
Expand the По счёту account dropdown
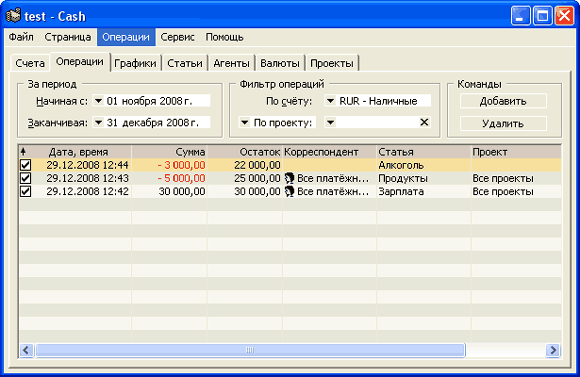330,101
